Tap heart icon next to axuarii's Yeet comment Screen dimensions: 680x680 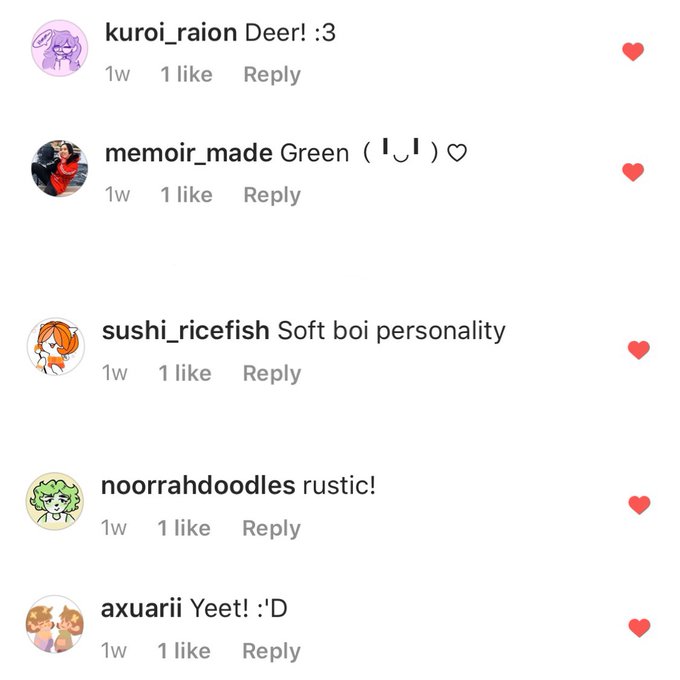click(639, 628)
